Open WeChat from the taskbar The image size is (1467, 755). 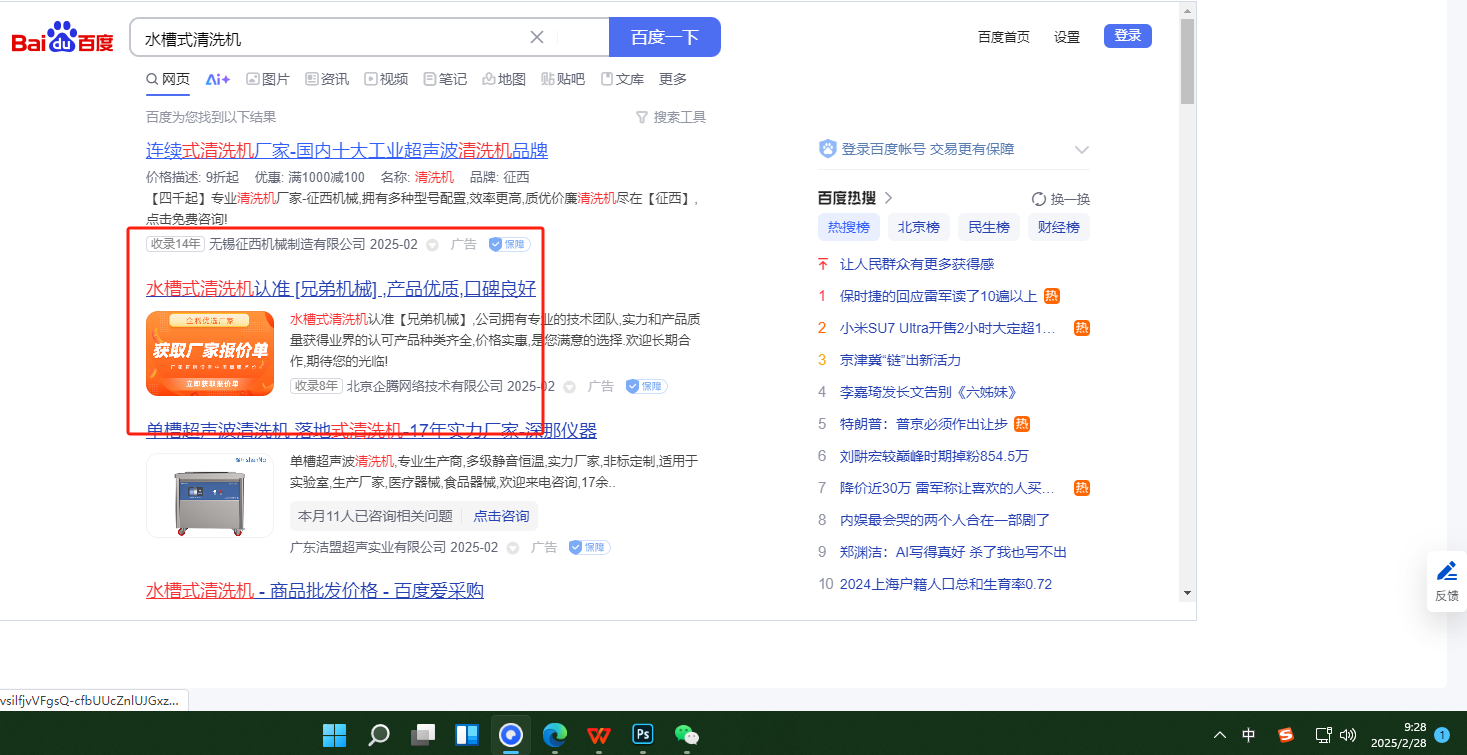tap(687, 735)
